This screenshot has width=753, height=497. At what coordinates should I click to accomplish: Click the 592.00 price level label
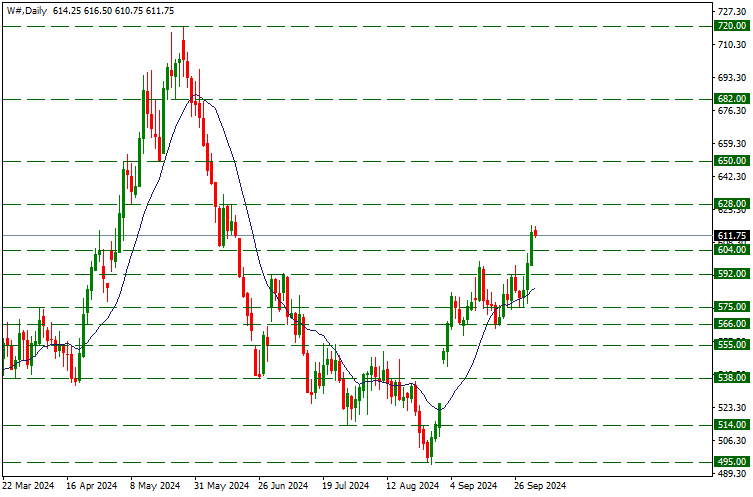tap(732, 273)
